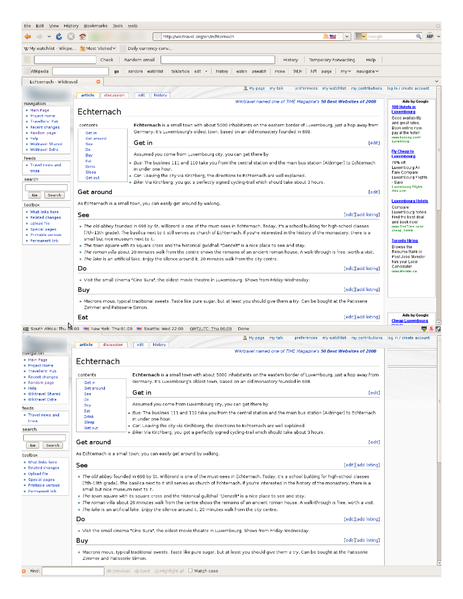This screenshot has width=463, height=599.
Task: Click the Temporary Forwarding button
Action: coord(332,60)
